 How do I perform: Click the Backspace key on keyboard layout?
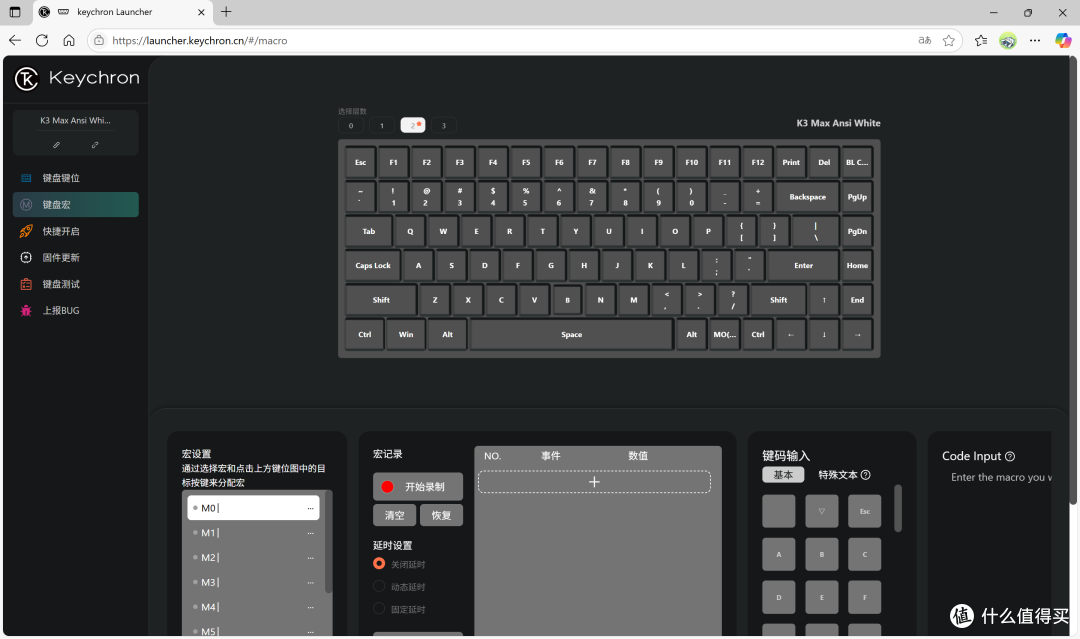coord(807,197)
